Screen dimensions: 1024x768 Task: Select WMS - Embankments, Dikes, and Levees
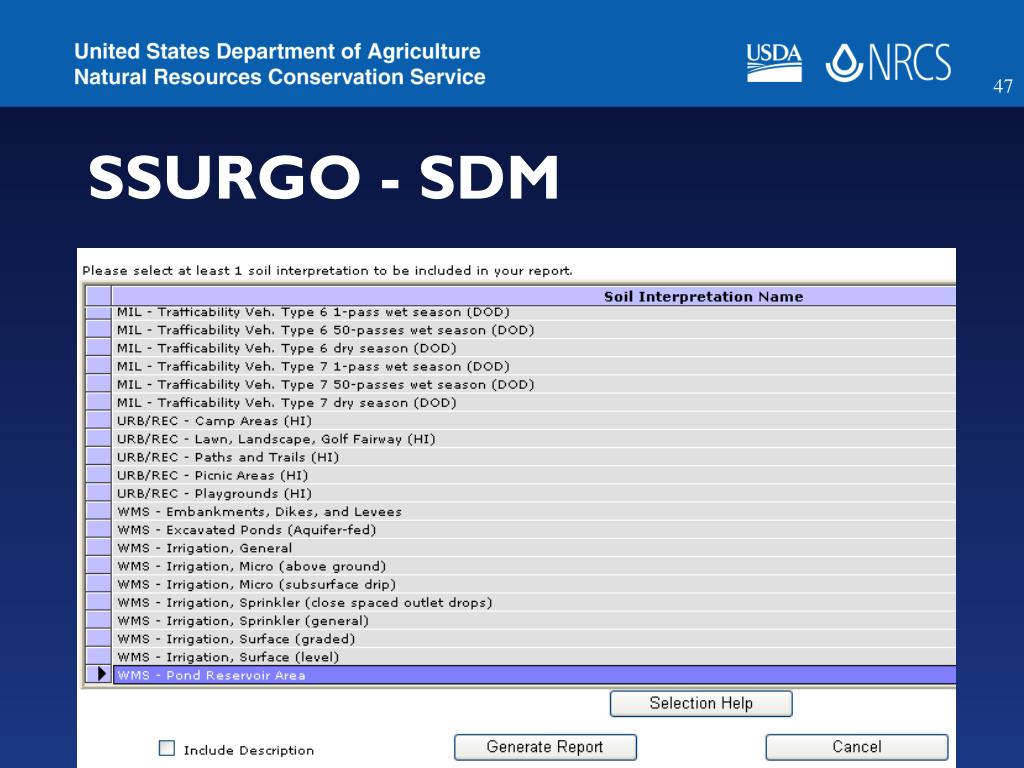534,511
